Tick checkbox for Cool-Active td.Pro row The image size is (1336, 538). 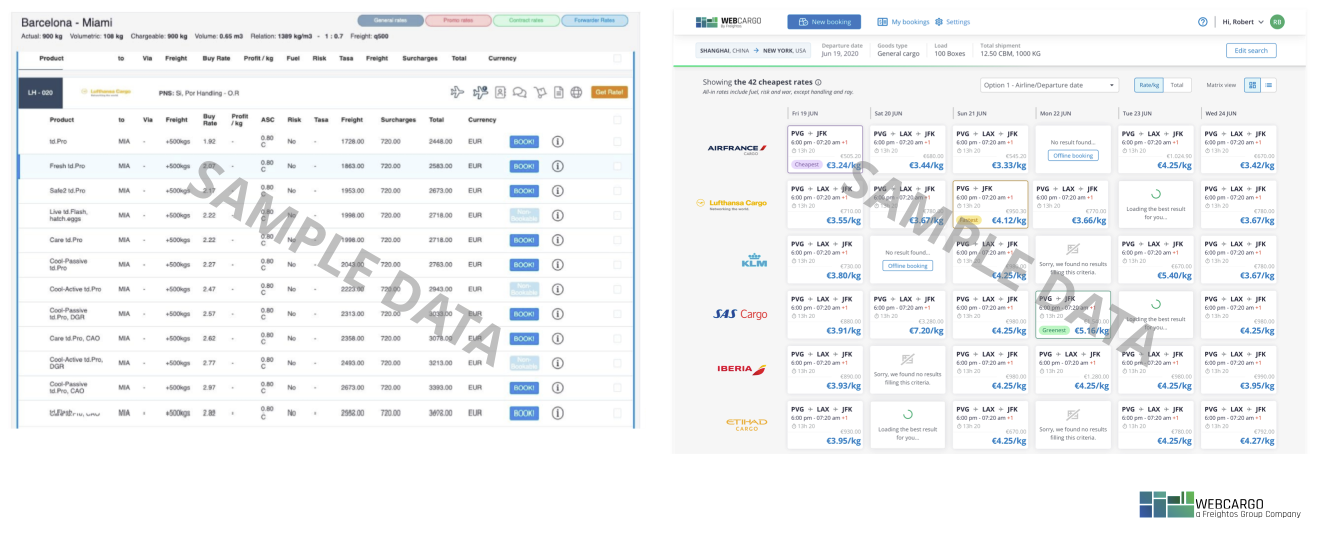(x=617, y=289)
